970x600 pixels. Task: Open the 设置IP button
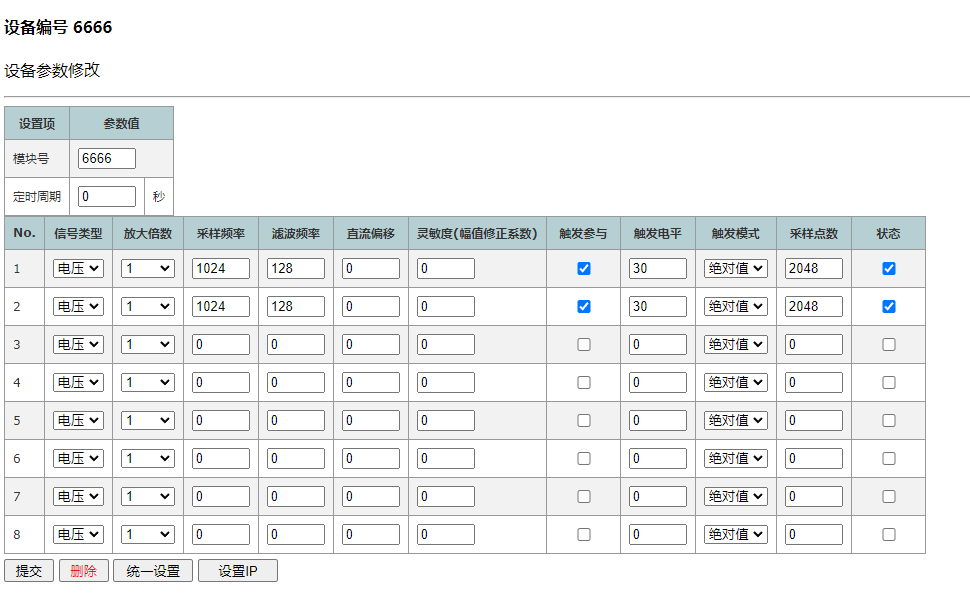(237, 571)
